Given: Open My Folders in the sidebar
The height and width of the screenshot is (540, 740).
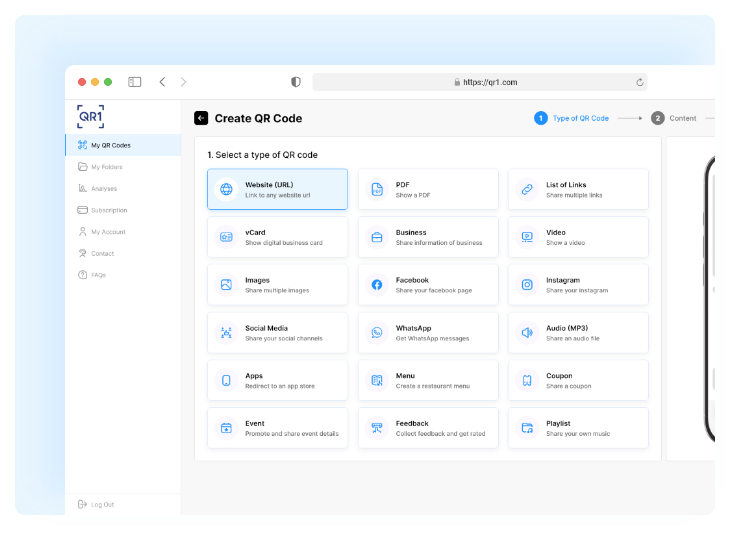Looking at the screenshot, I should click(x=108, y=167).
